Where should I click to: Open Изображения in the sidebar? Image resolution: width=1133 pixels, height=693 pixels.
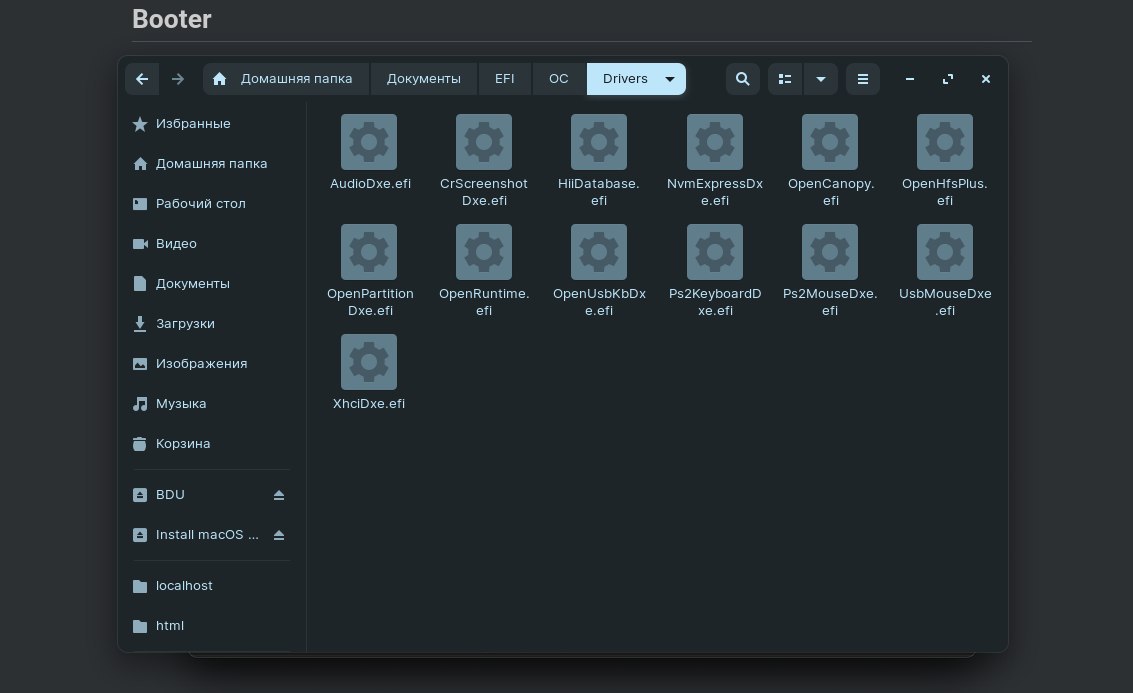click(x=212, y=363)
